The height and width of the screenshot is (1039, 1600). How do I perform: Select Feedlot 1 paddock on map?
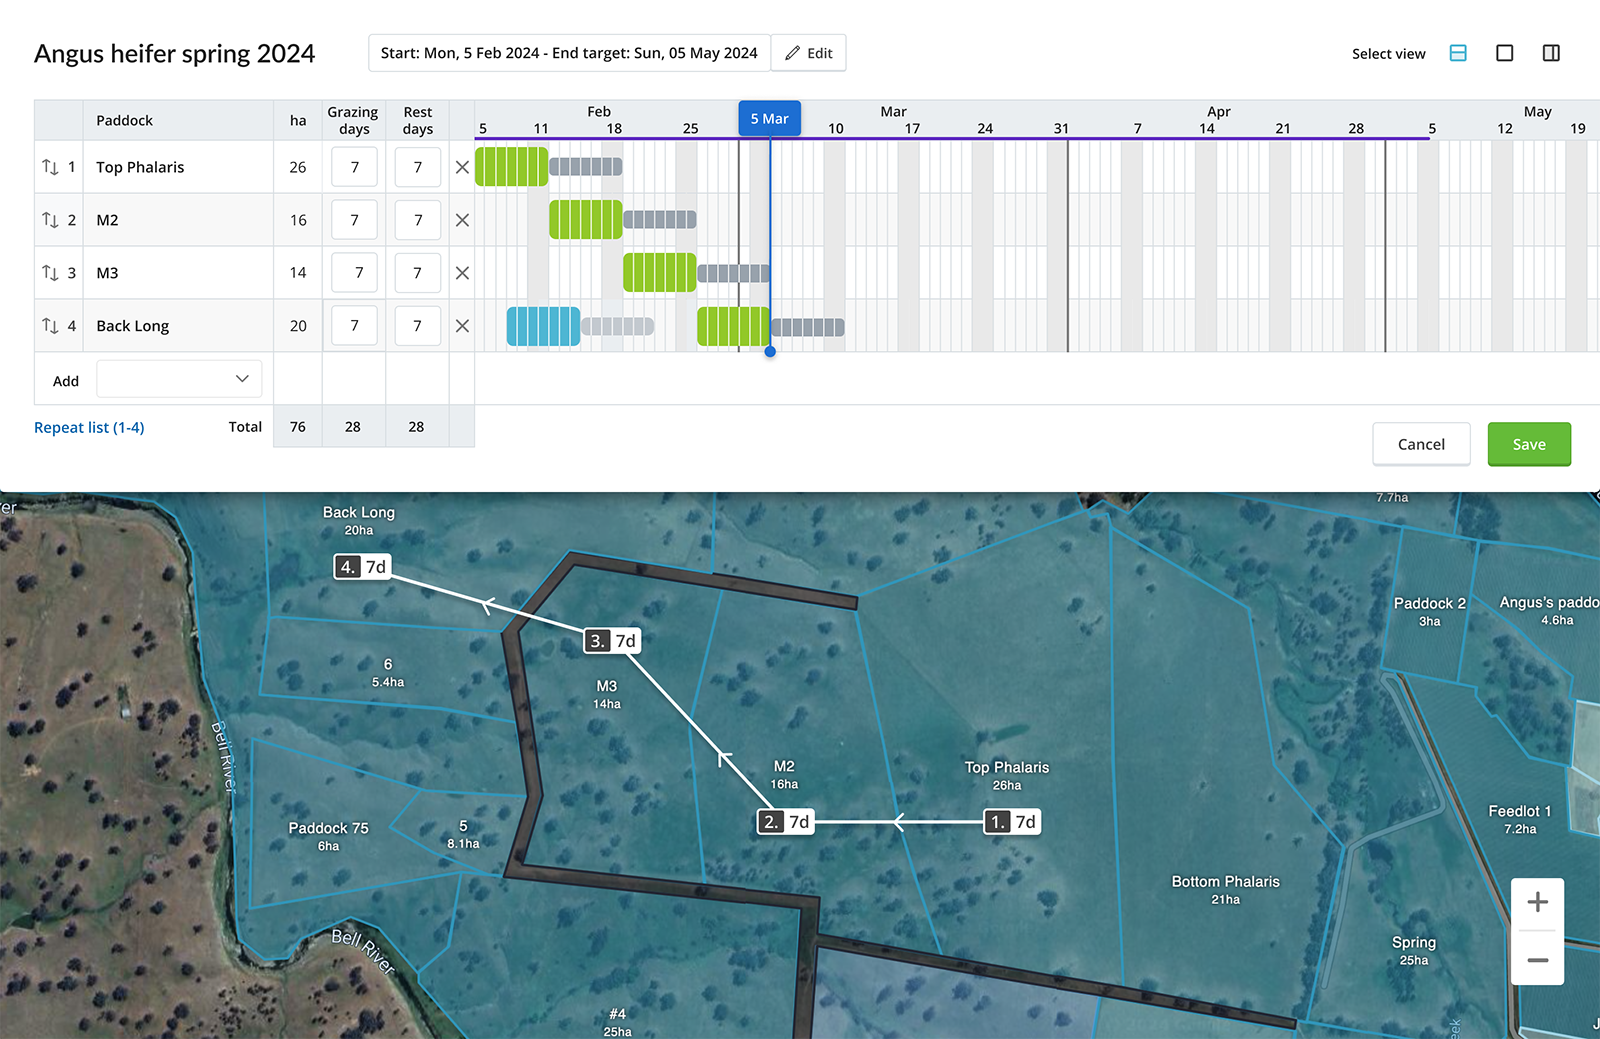point(1519,819)
